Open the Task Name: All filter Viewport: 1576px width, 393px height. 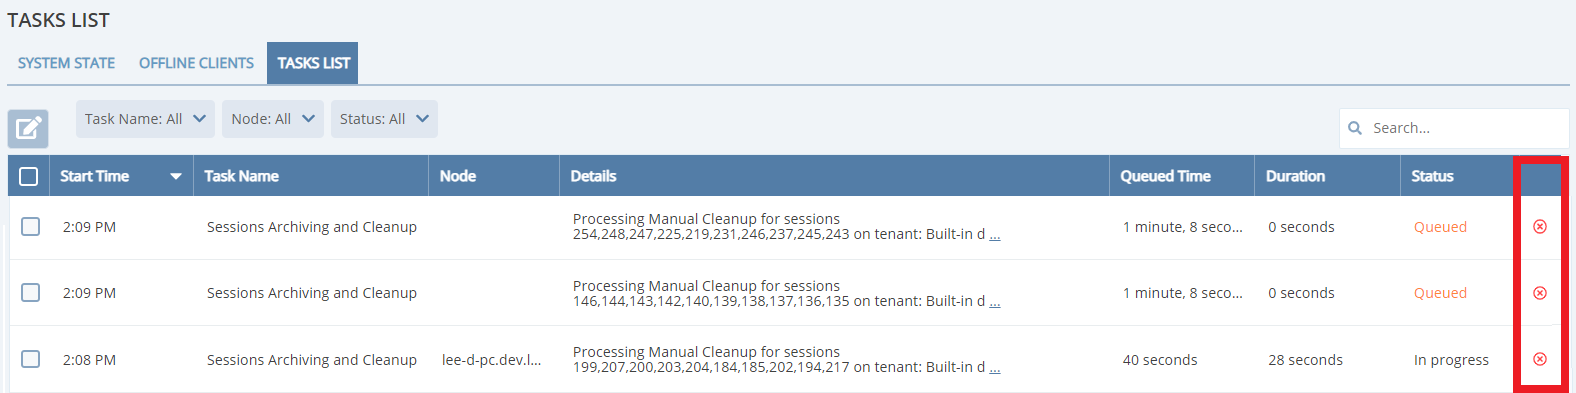tap(145, 119)
